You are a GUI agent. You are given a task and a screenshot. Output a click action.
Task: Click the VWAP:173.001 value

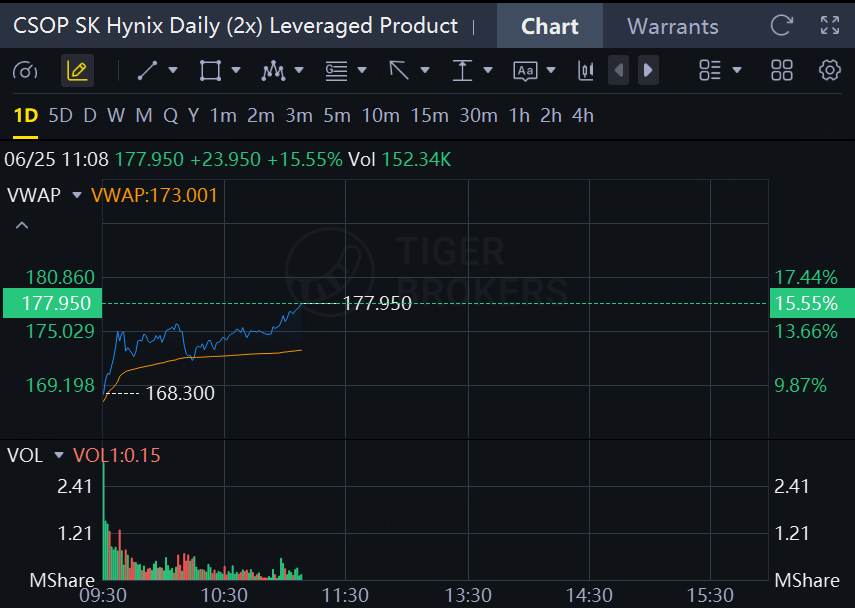(154, 195)
